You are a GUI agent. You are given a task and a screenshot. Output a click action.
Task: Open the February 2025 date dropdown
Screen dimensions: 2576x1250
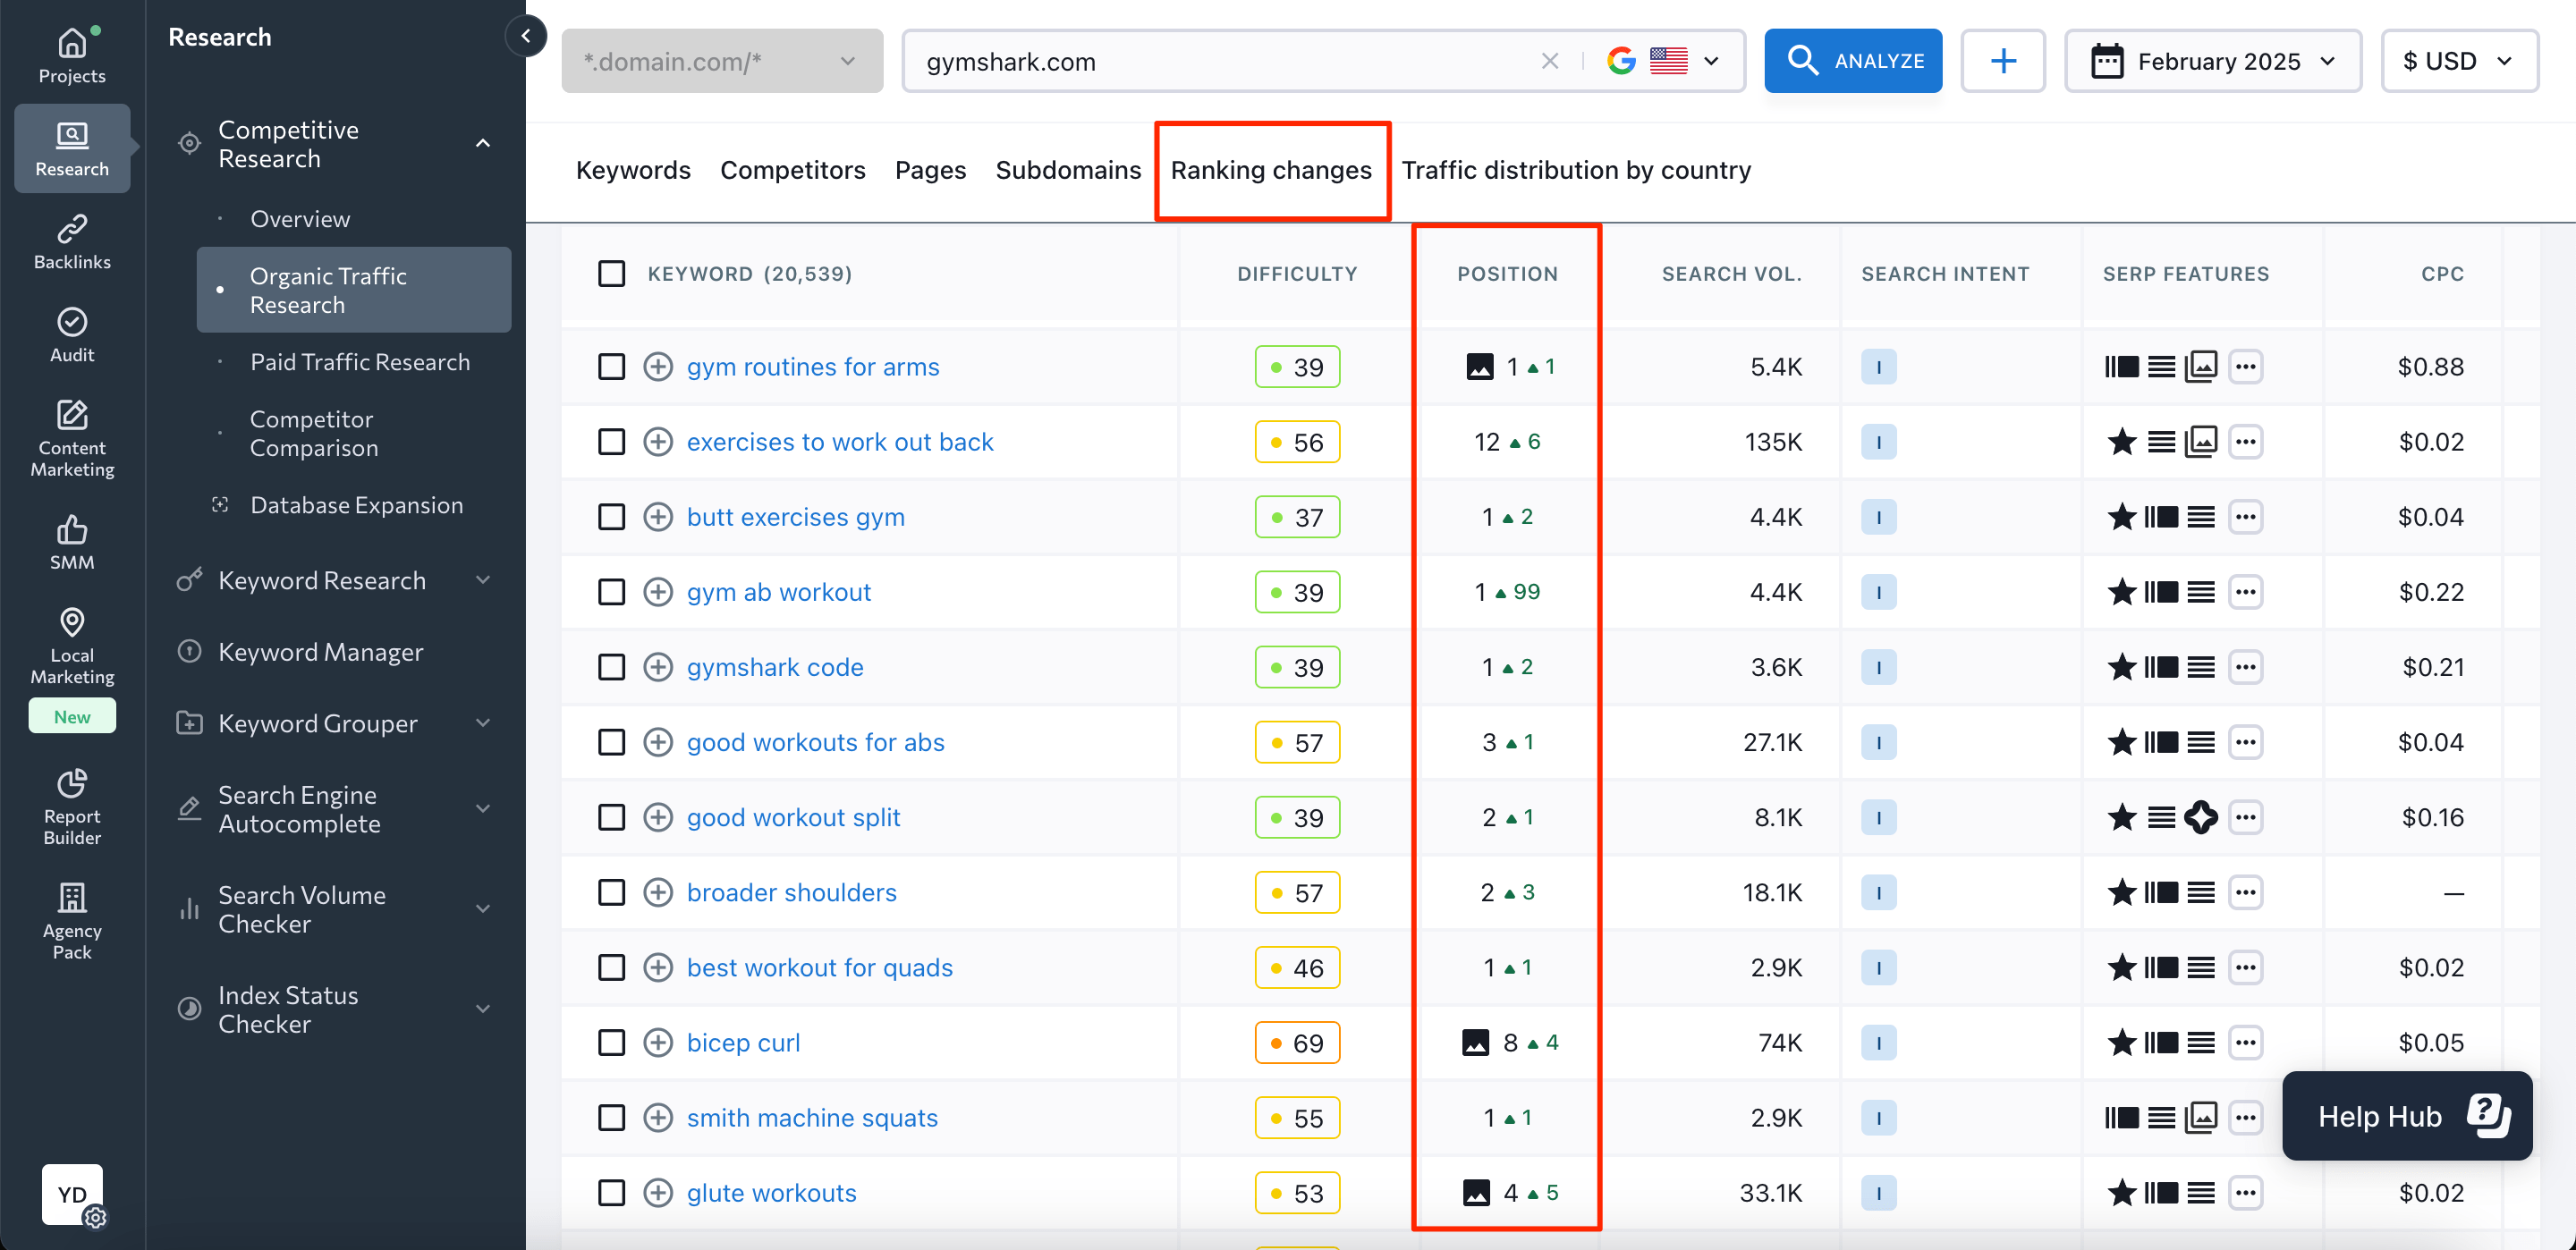tap(2212, 61)
